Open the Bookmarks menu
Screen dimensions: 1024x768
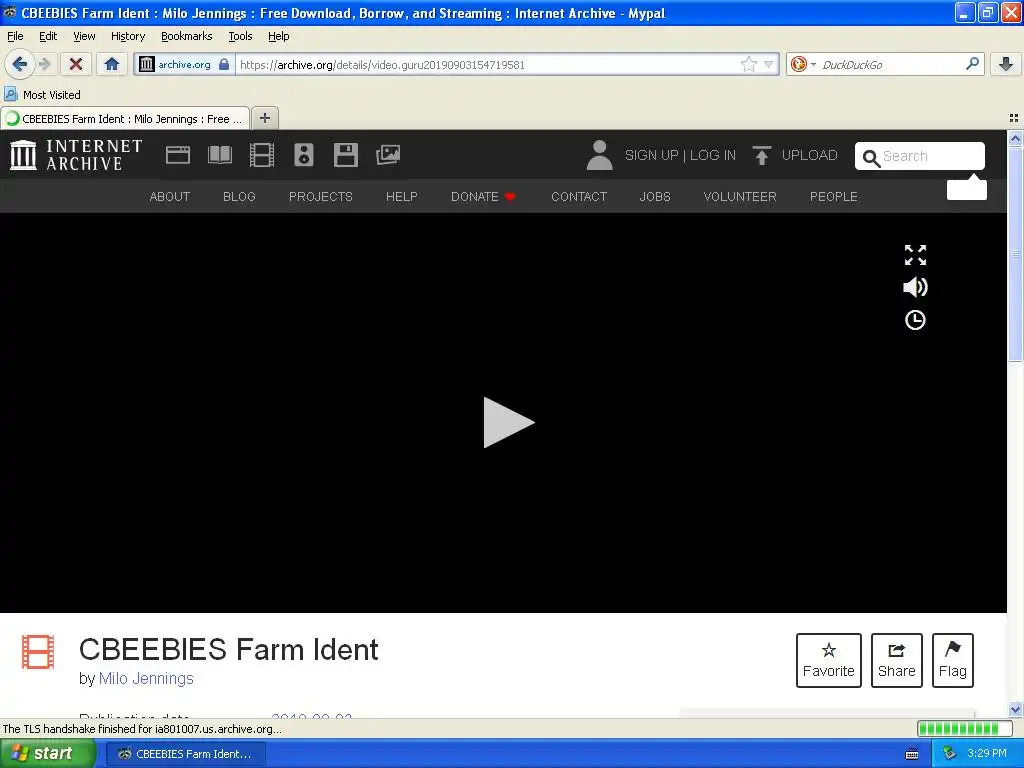[187, 36]
